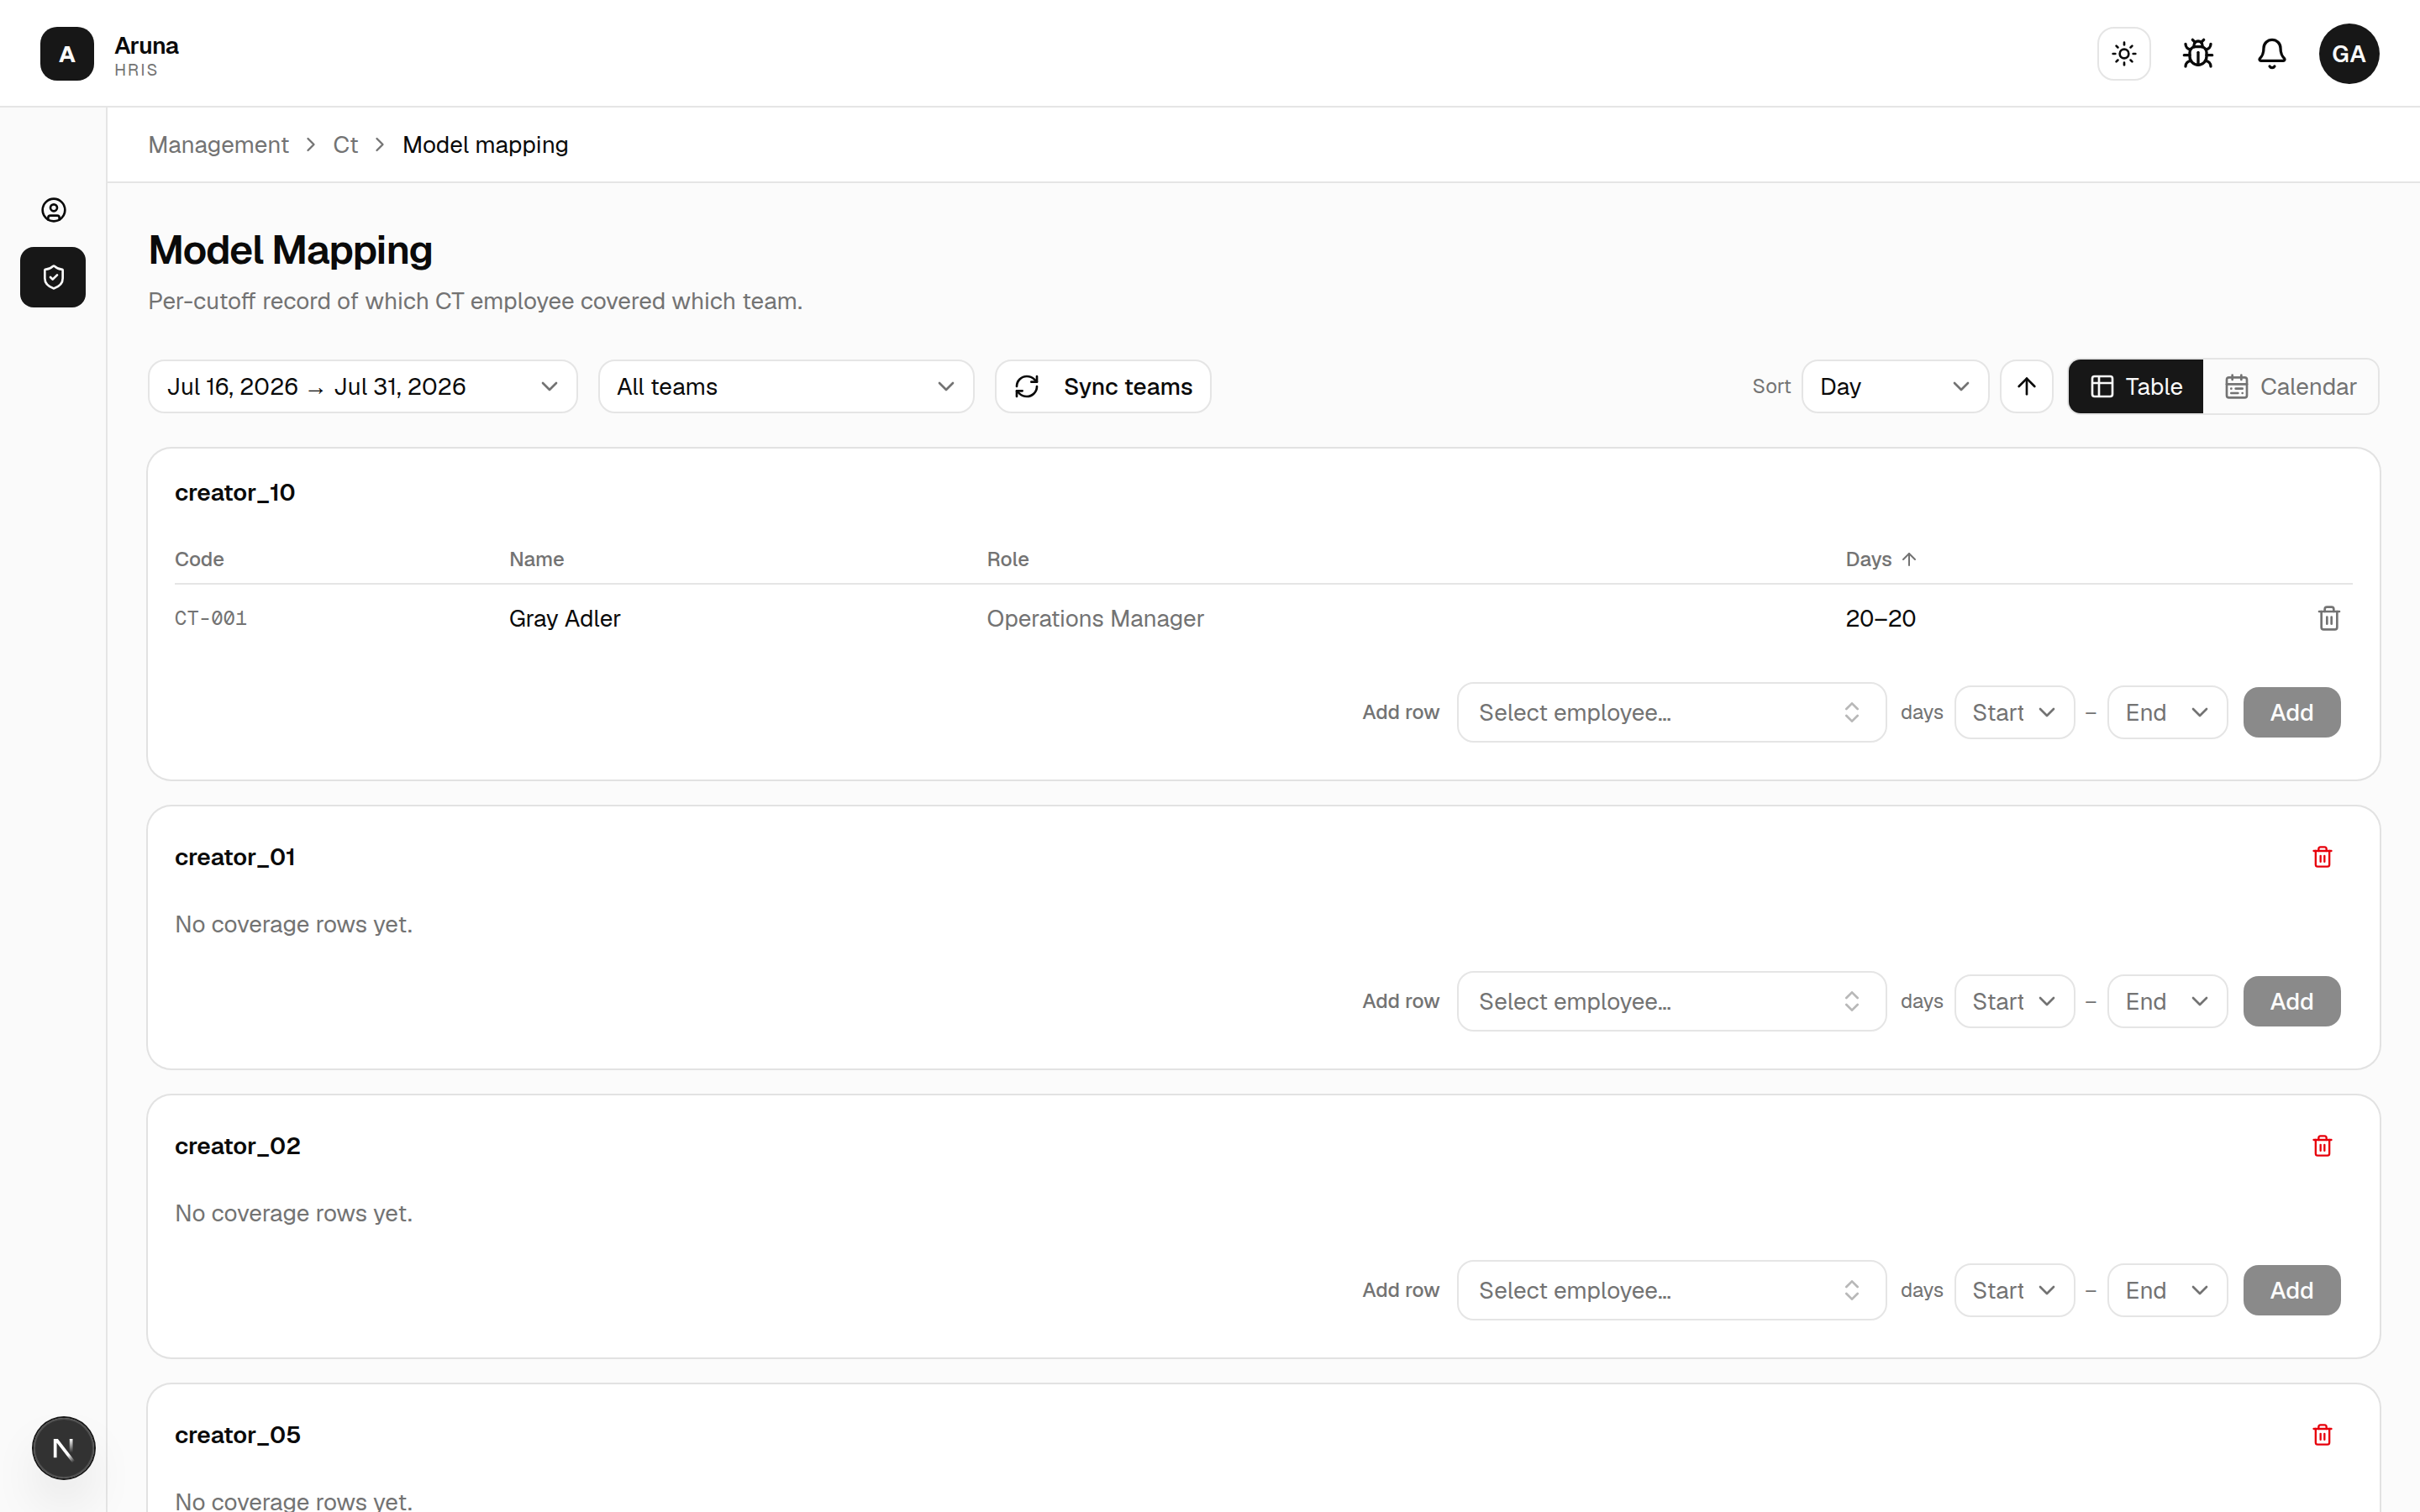
Task: Click the Role column header
Action: click(1008, 559)
